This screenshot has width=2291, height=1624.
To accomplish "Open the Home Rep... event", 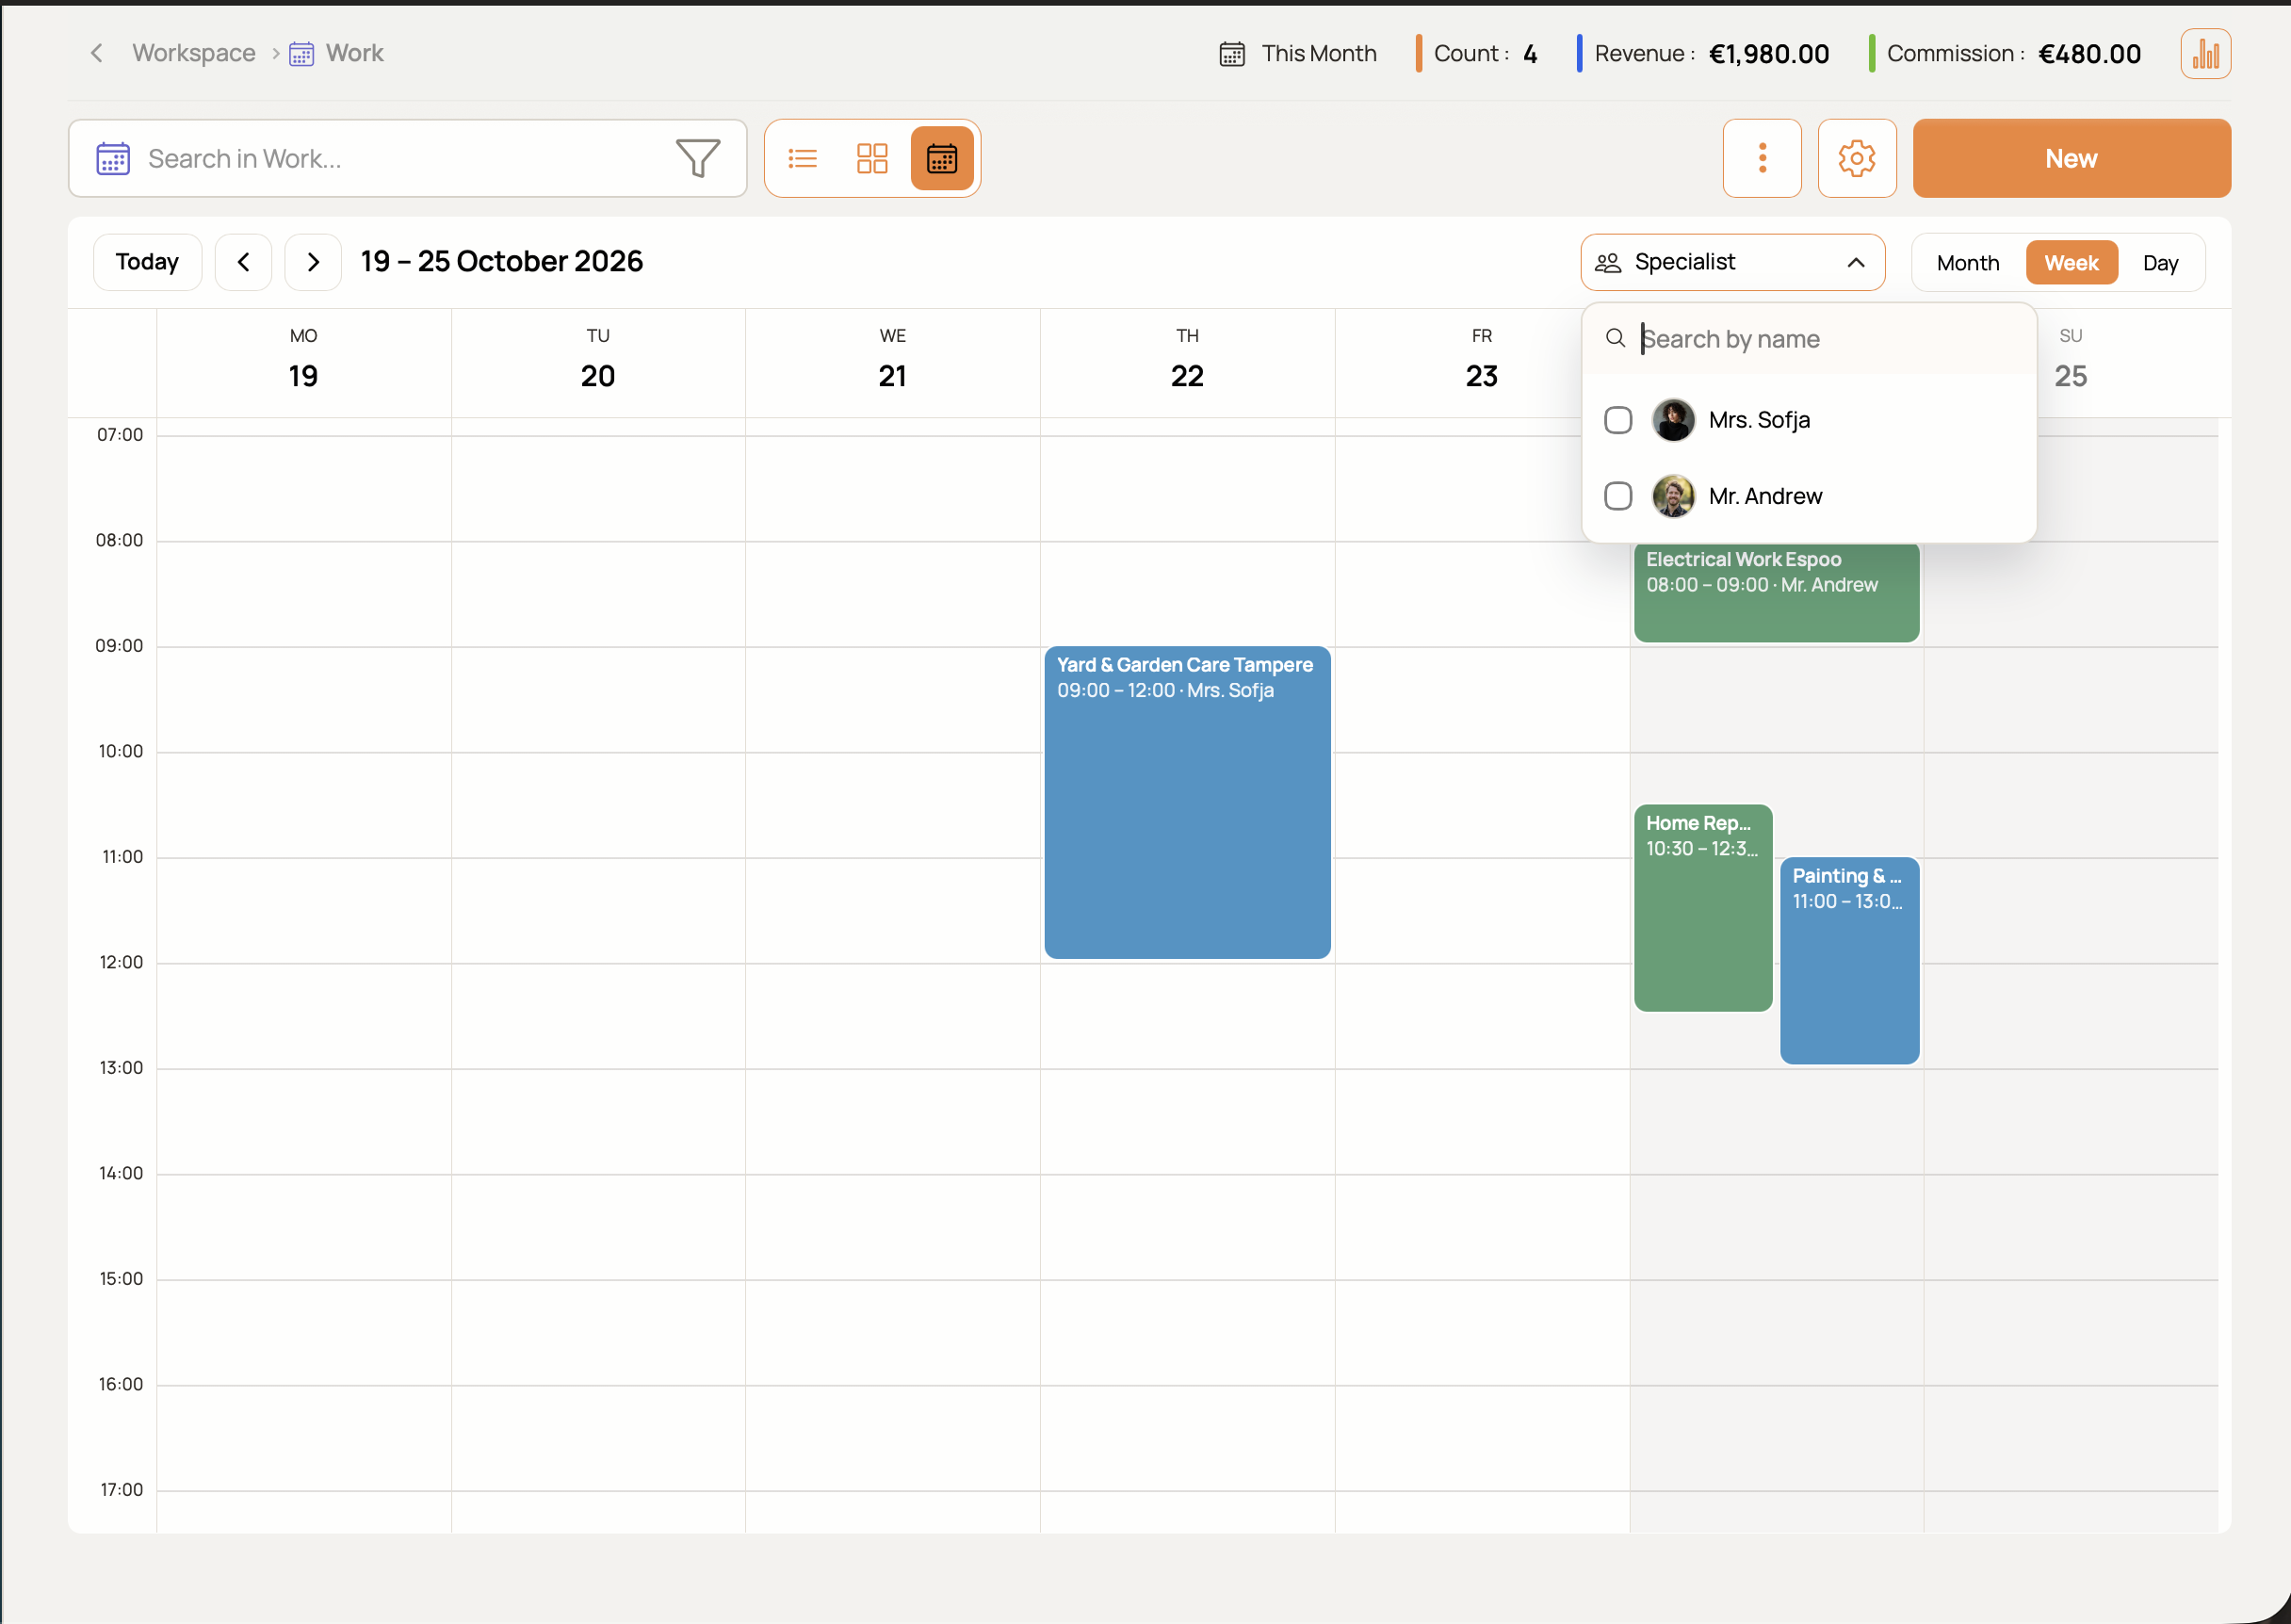I will click(1703, 908).
